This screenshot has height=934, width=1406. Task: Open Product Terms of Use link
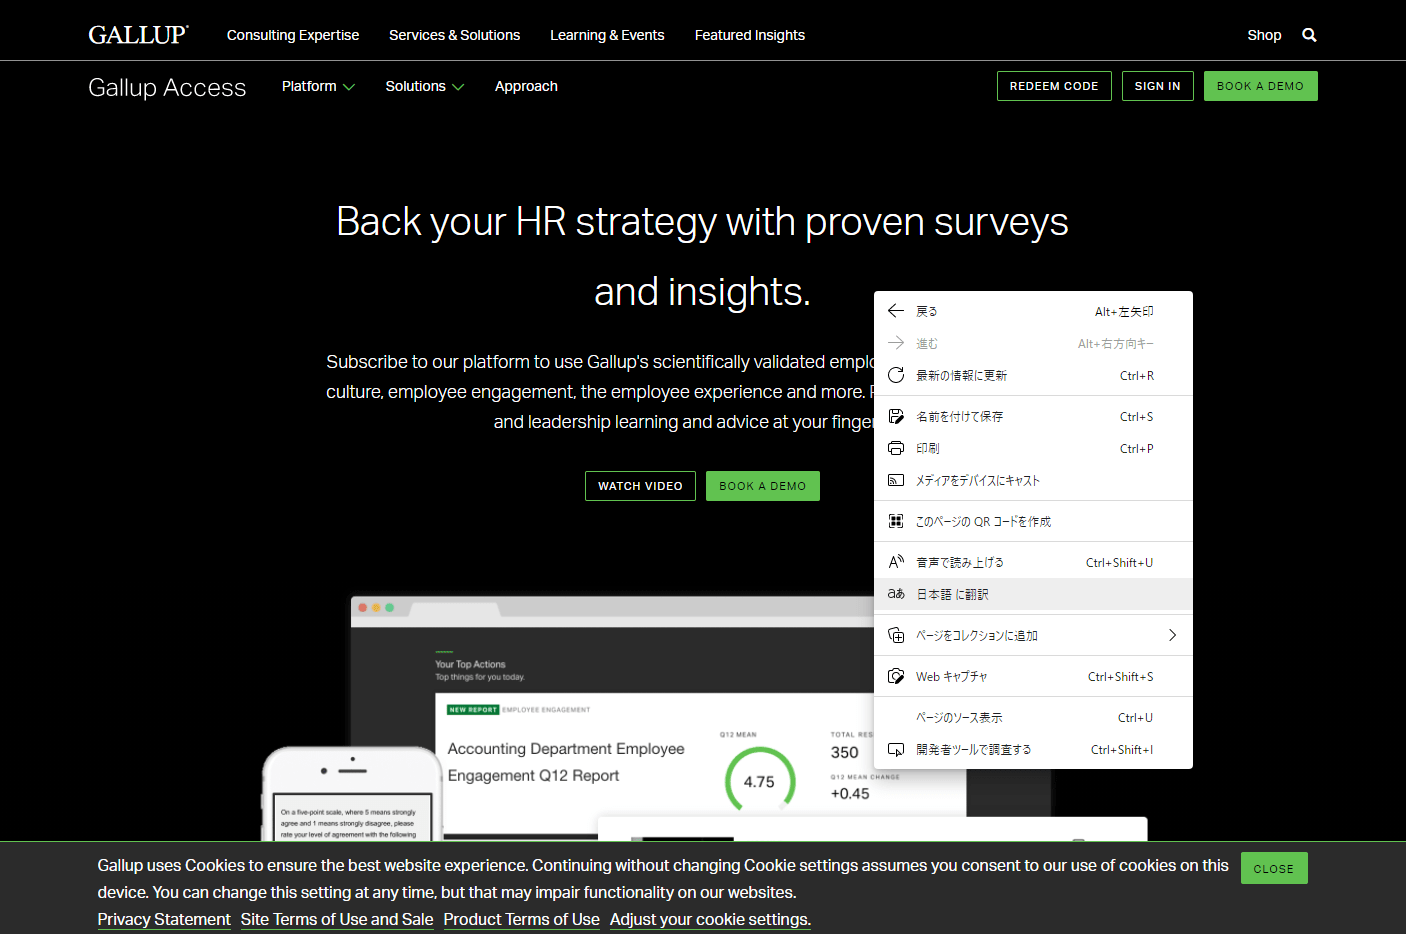tap(521, 919)
